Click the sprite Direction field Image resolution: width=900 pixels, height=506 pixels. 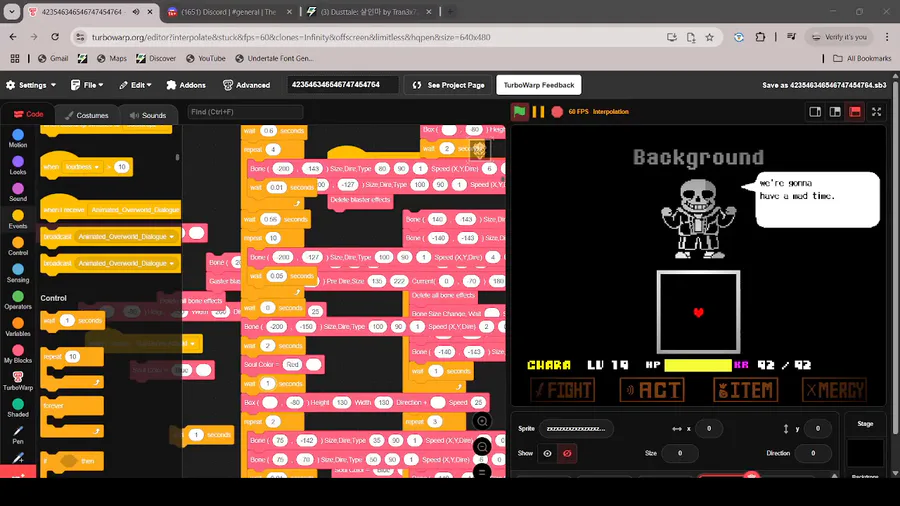813,453
